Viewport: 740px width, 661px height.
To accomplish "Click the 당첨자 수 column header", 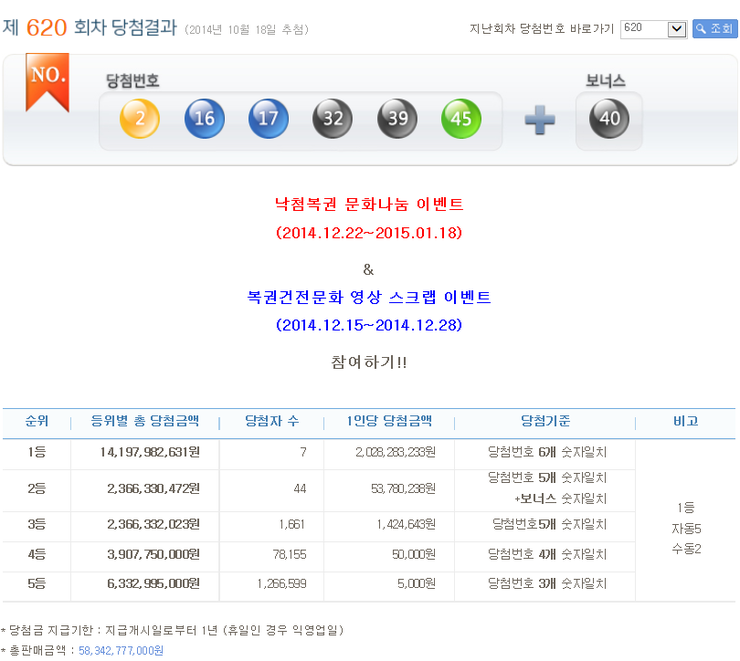I will (x=272, y=421).
